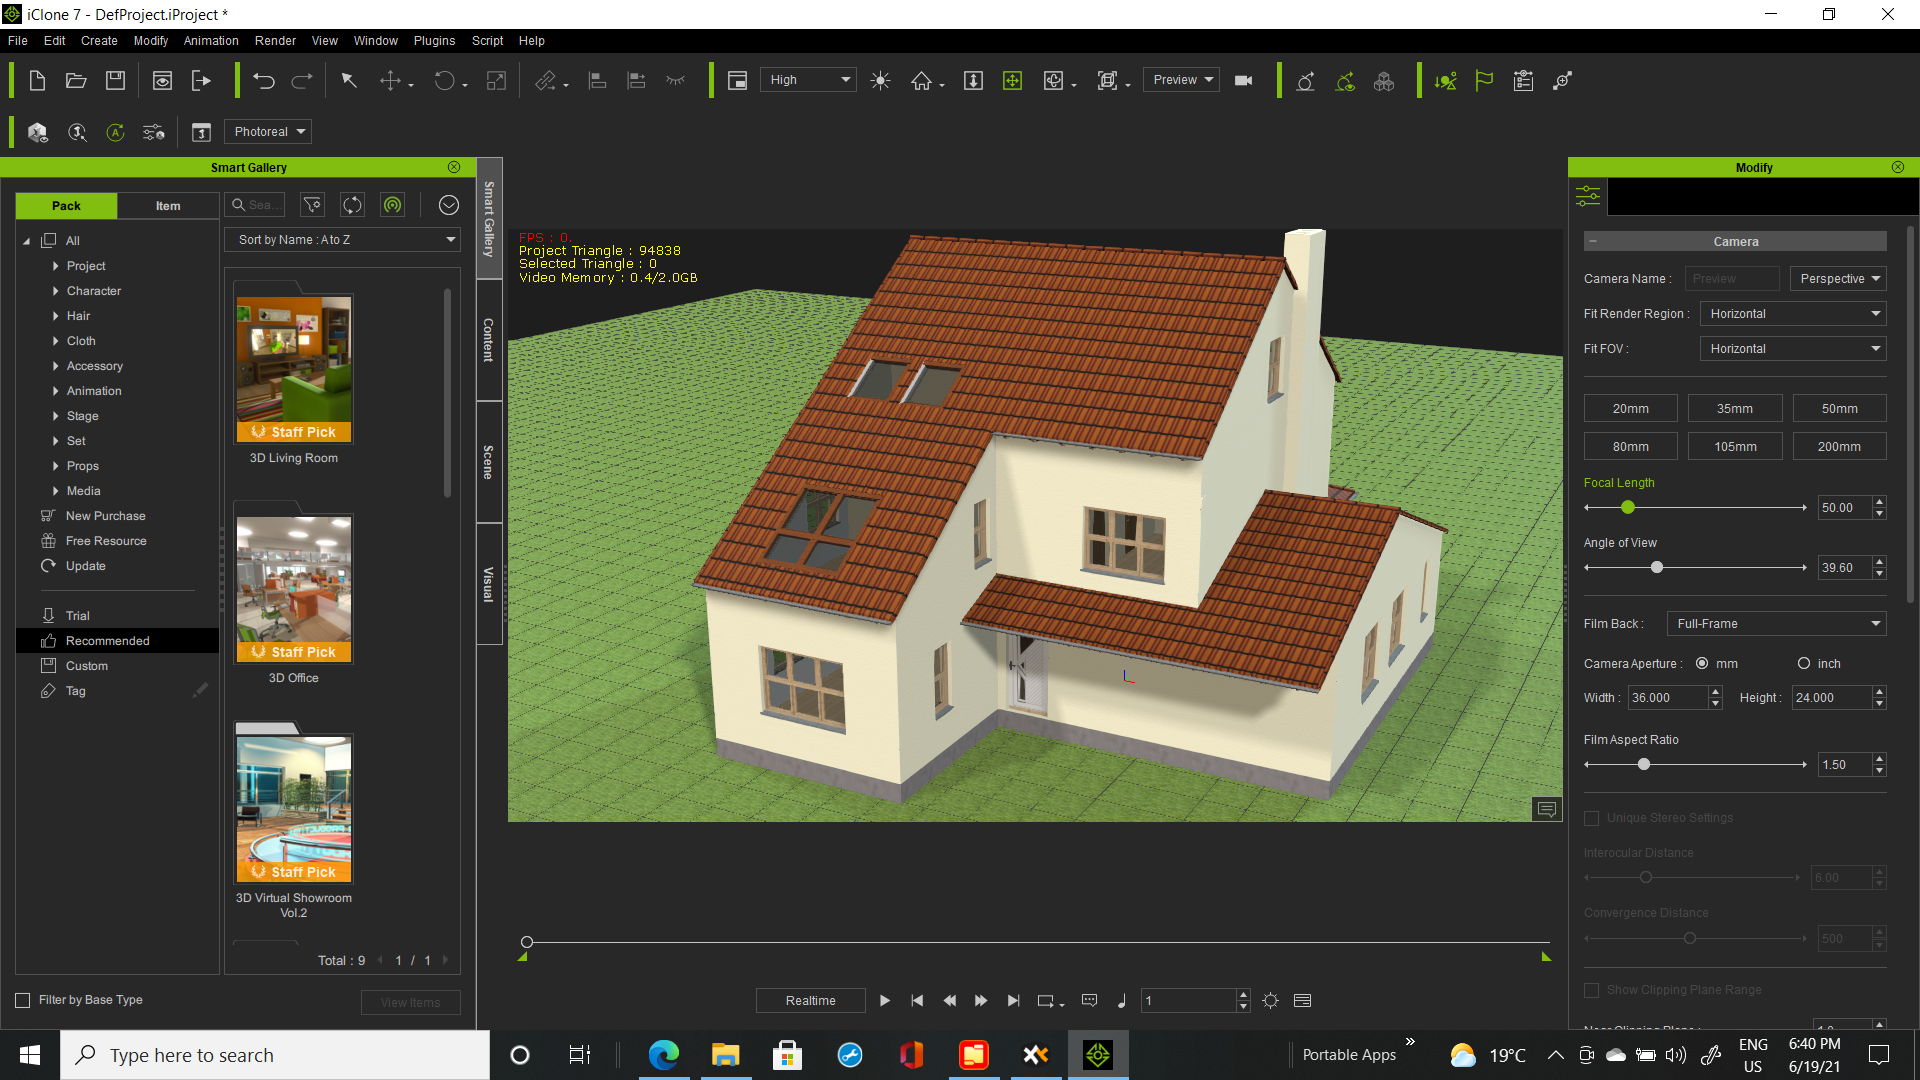This screenshot has height=1080, width=1920.
Task: Click the Home view icon
Action: (921, 81)
